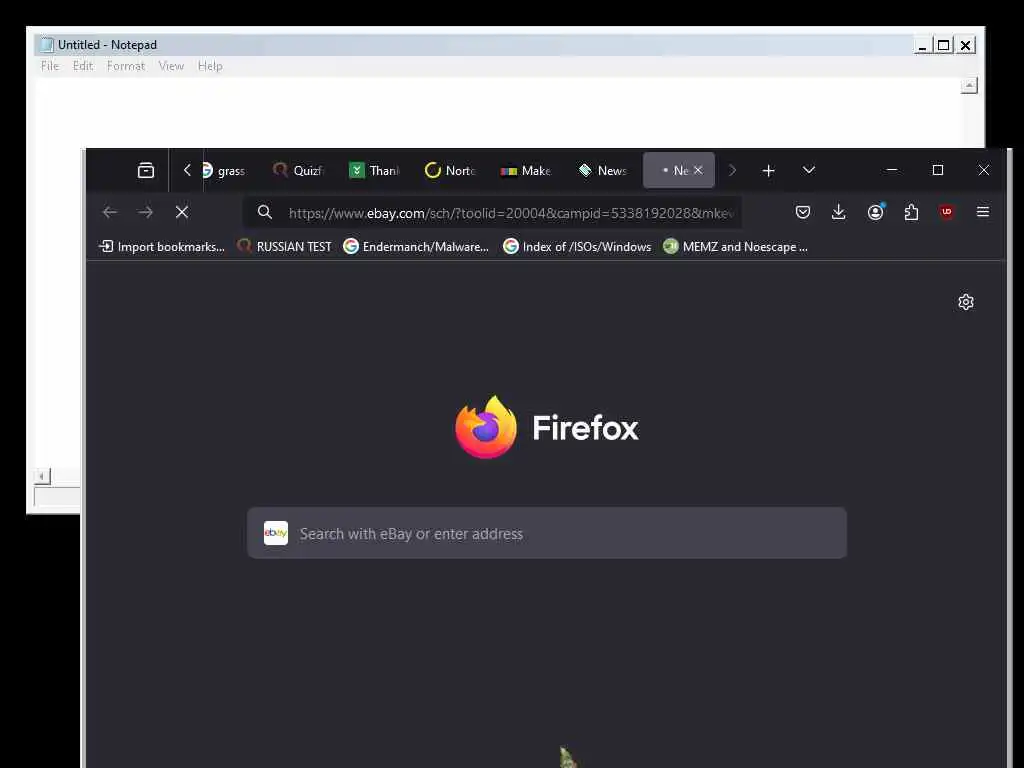Click the search magnifier in address bar
The height and width of the screenshot is (768, 1024).
pos(264,212)
